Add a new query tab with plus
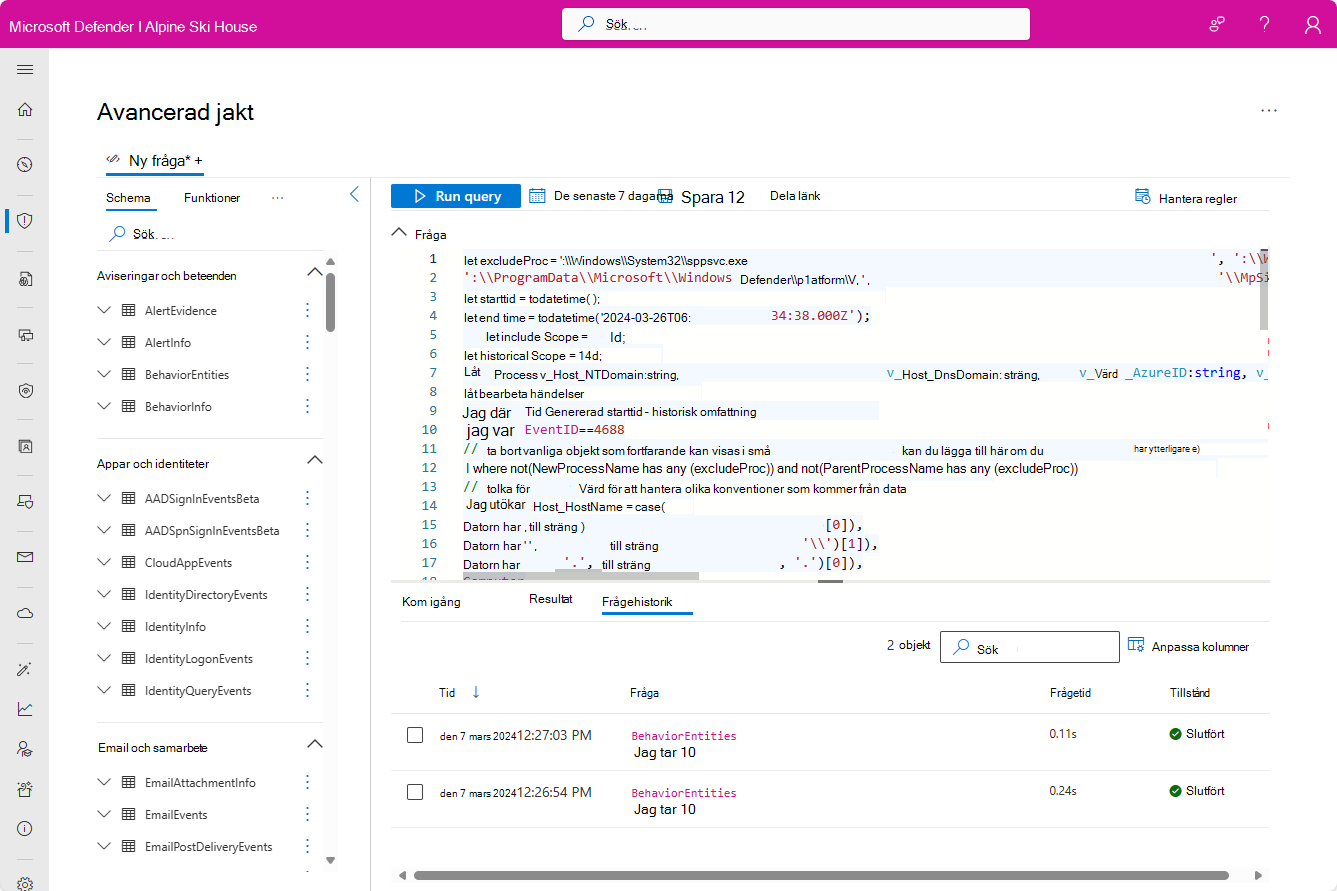 click(x=199, y=160)
